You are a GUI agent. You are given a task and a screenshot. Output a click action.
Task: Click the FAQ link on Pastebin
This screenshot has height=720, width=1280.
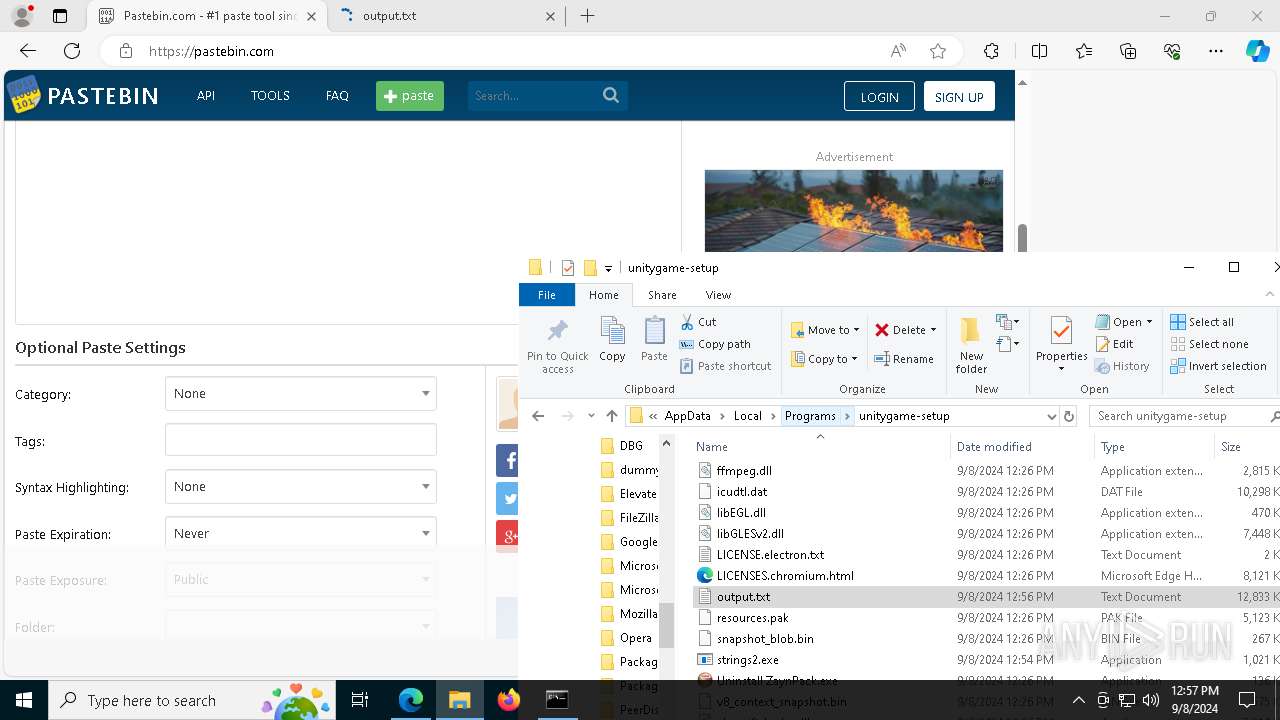pyautogui.click(x=337, y=96)
